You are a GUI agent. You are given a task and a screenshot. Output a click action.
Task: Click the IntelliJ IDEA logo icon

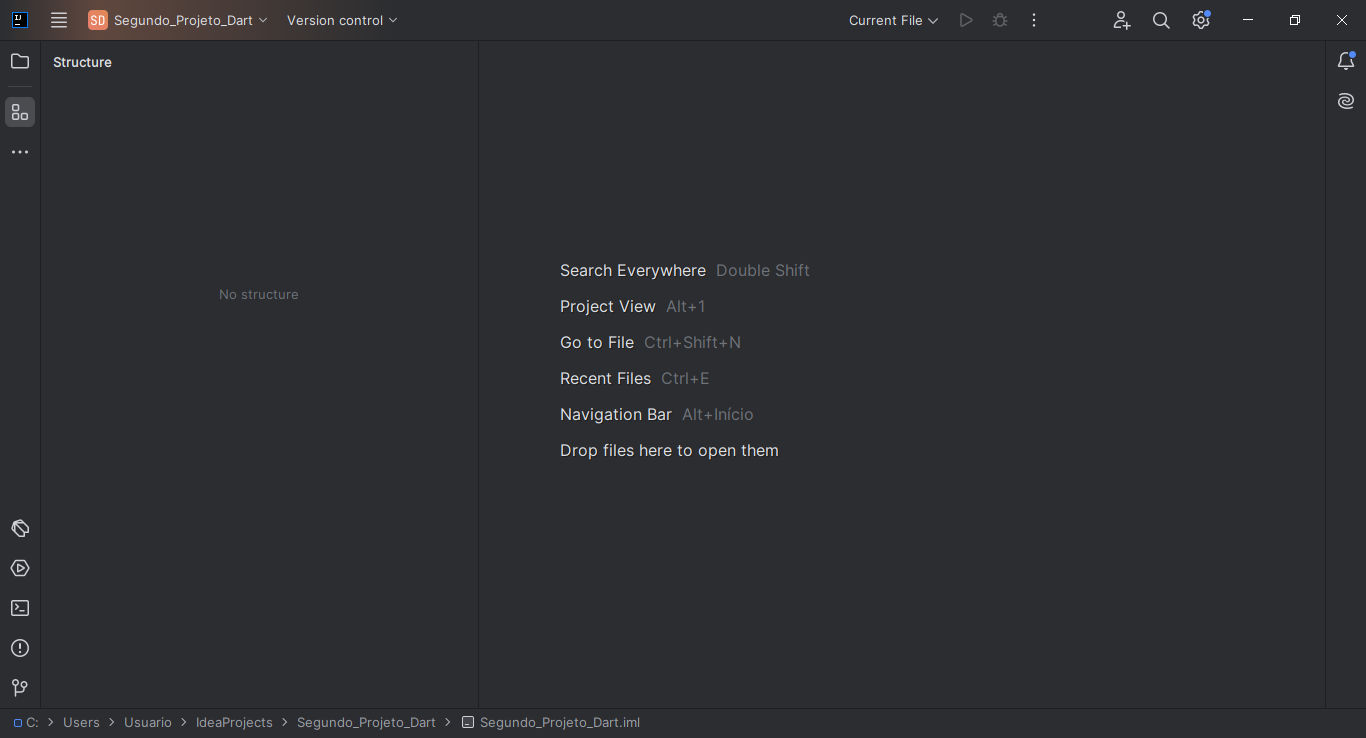pos(19,20)
